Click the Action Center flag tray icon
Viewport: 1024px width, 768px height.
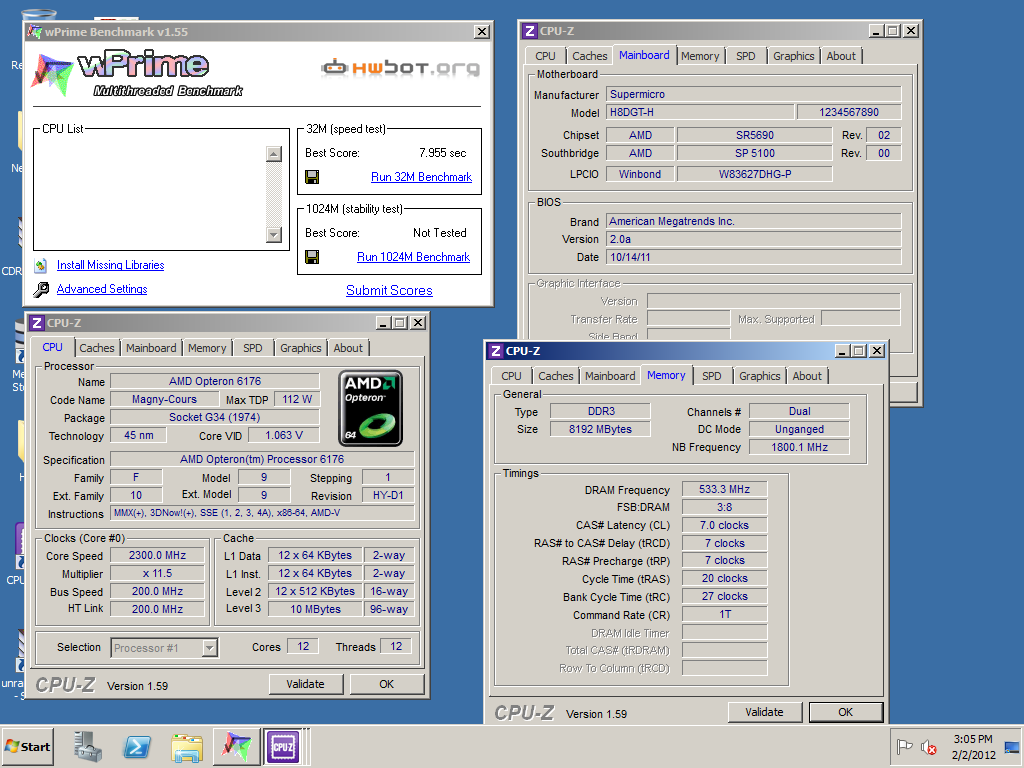(904, 746)
